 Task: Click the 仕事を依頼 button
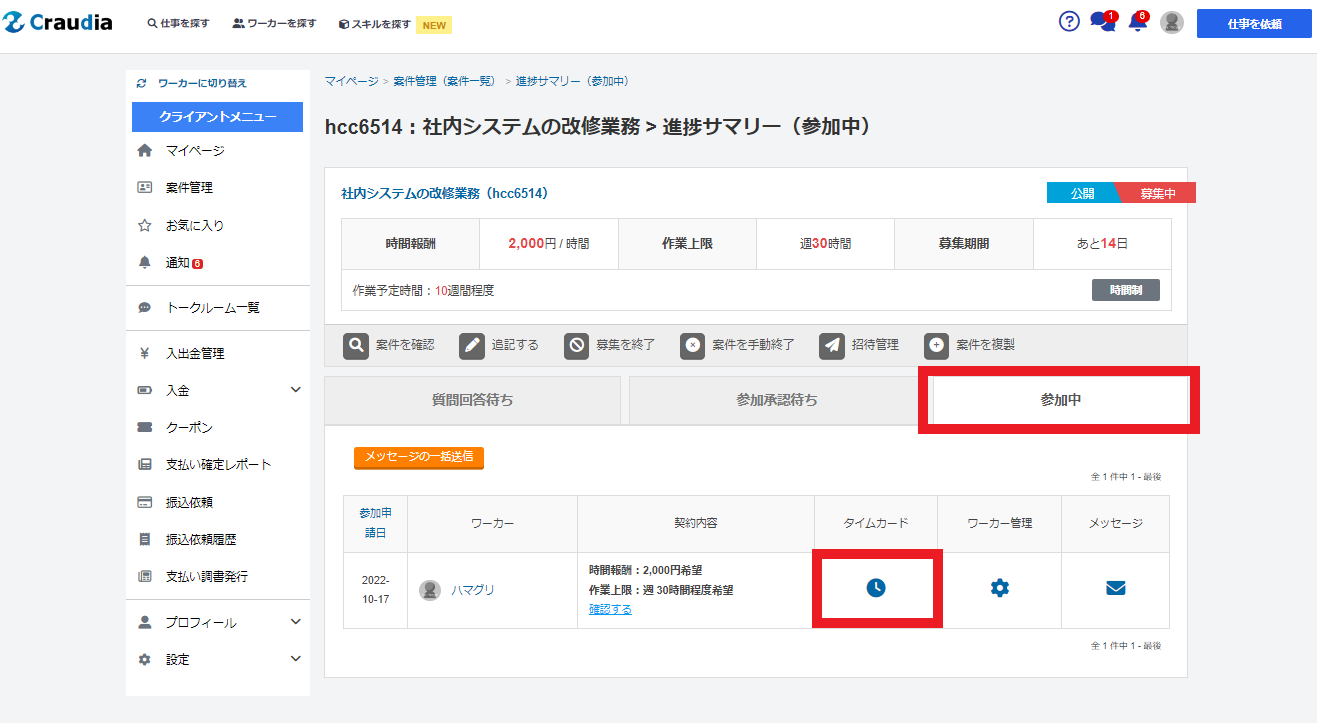tap(1253, 24)
